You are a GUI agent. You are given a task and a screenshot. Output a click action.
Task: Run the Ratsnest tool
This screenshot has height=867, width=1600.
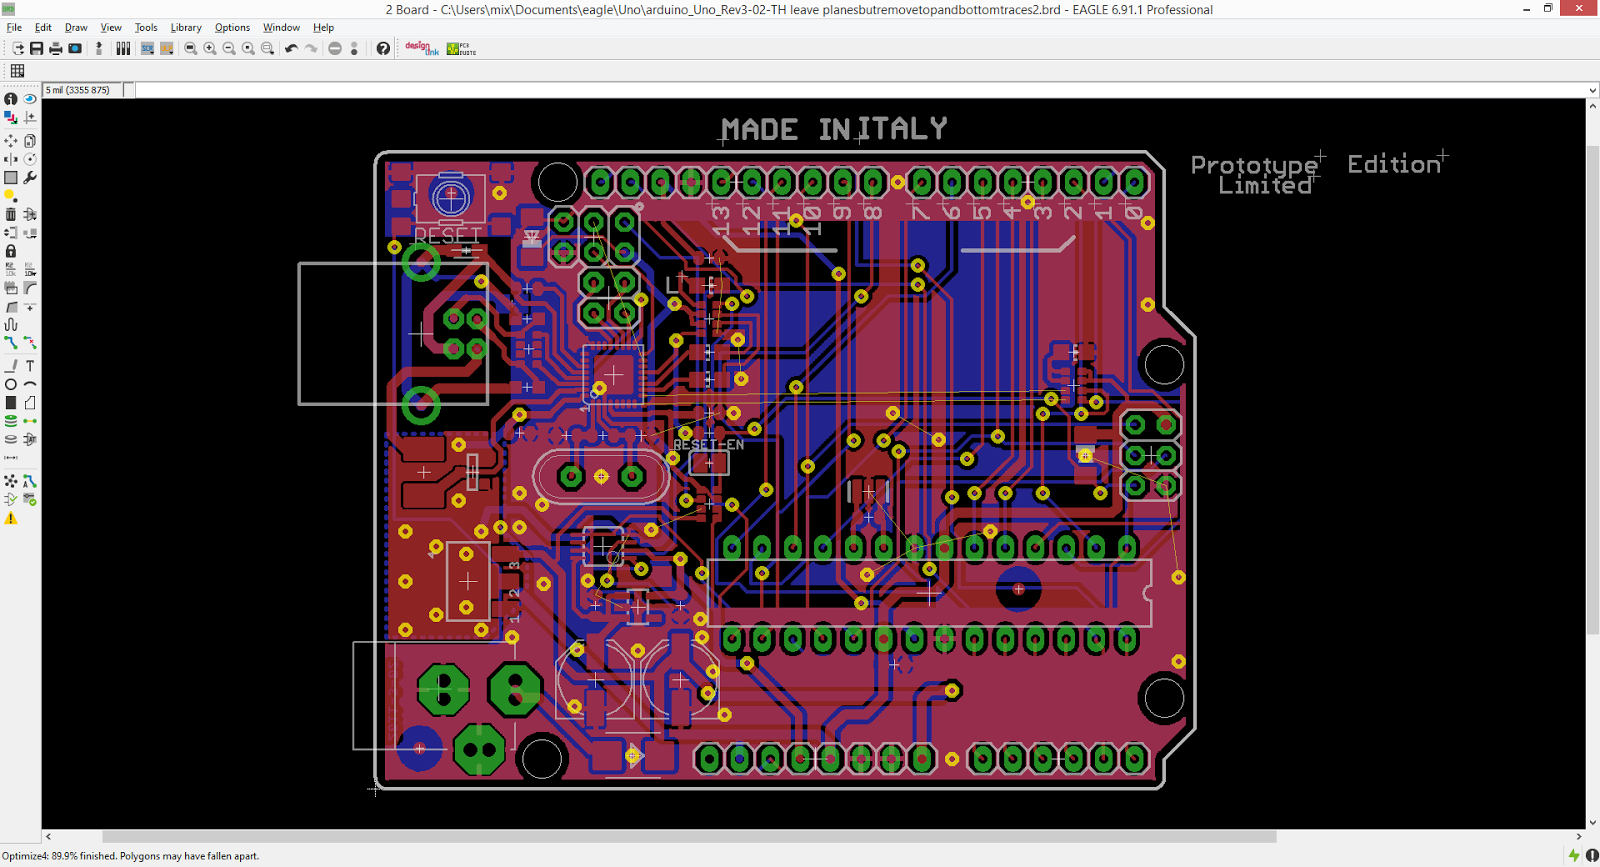(x=11, y=481)
